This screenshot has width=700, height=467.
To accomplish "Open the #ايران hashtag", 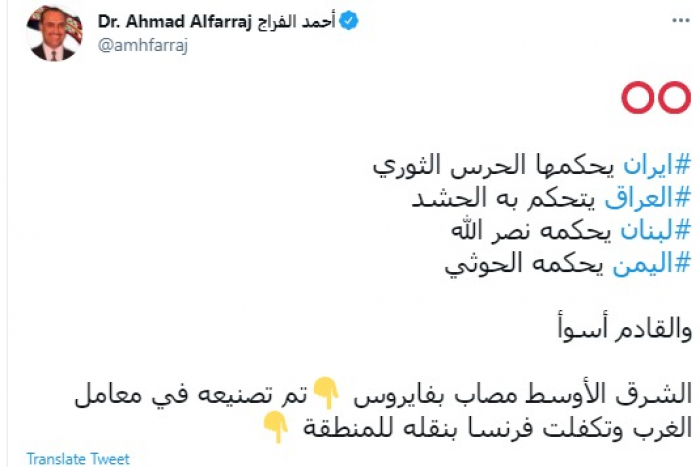I will [657, 166].
